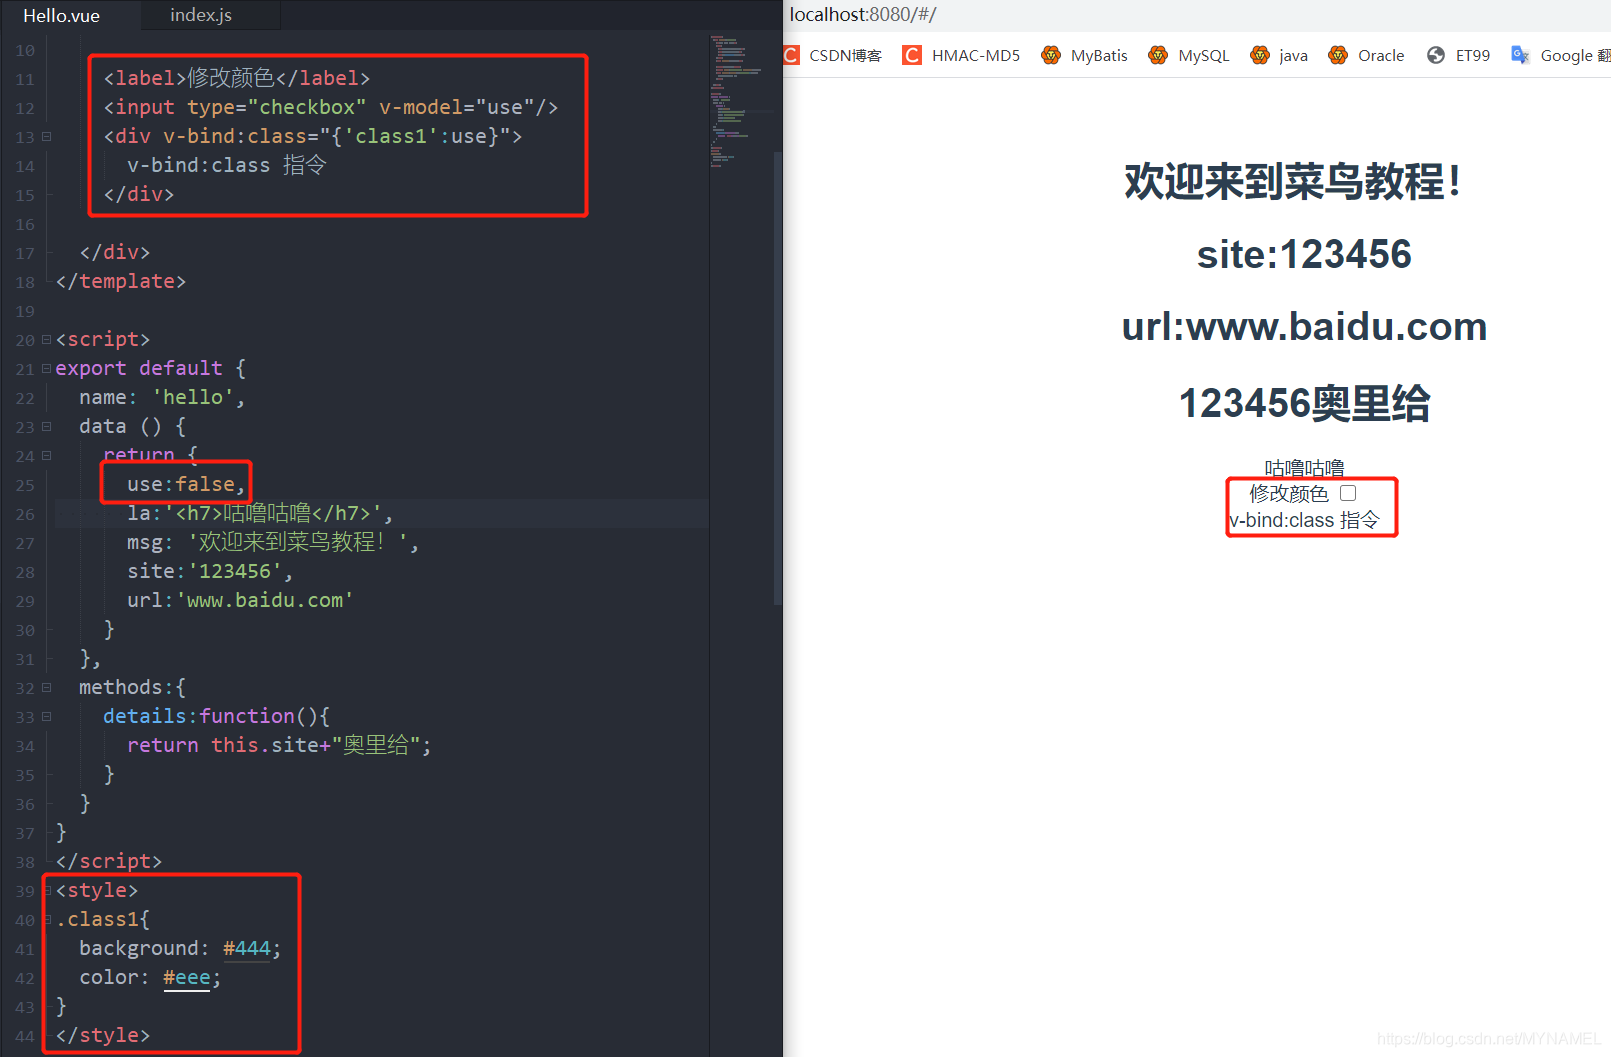The height and width of the screenshot is (1057, 1611).
Task: Collapse the .class1 rule at line 40
Action: point(46,919)
